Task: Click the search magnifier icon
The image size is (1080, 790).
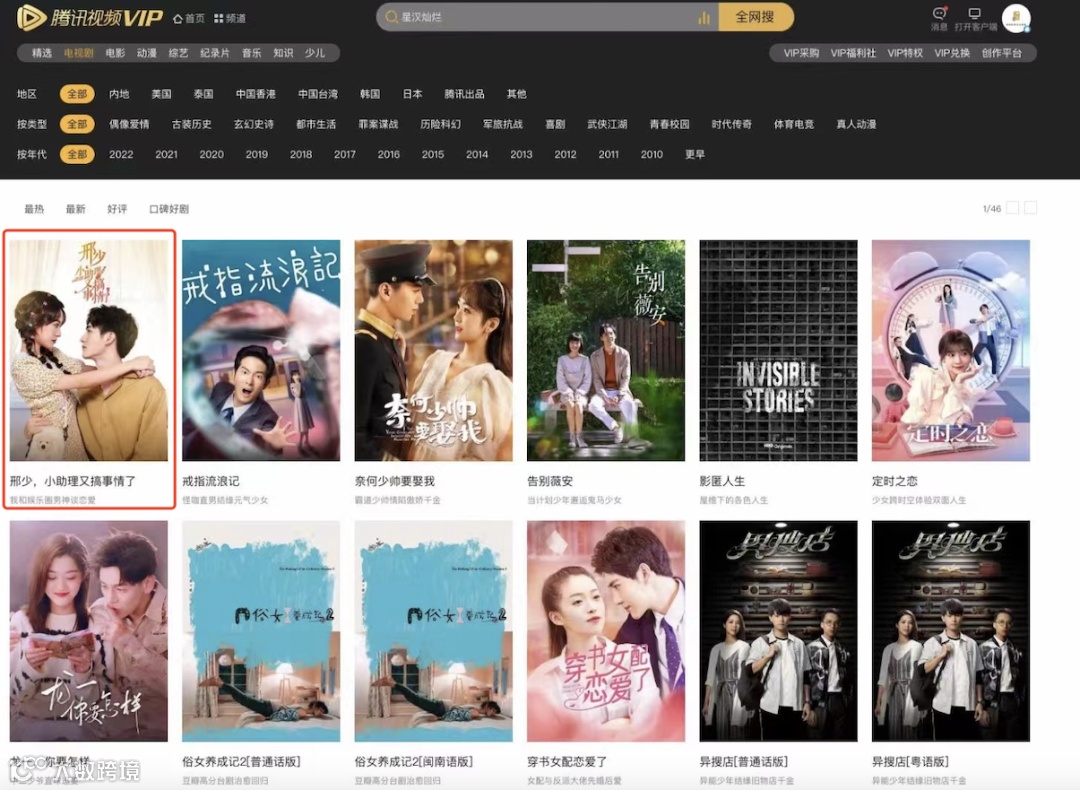Action: click(x=391, y=17)
